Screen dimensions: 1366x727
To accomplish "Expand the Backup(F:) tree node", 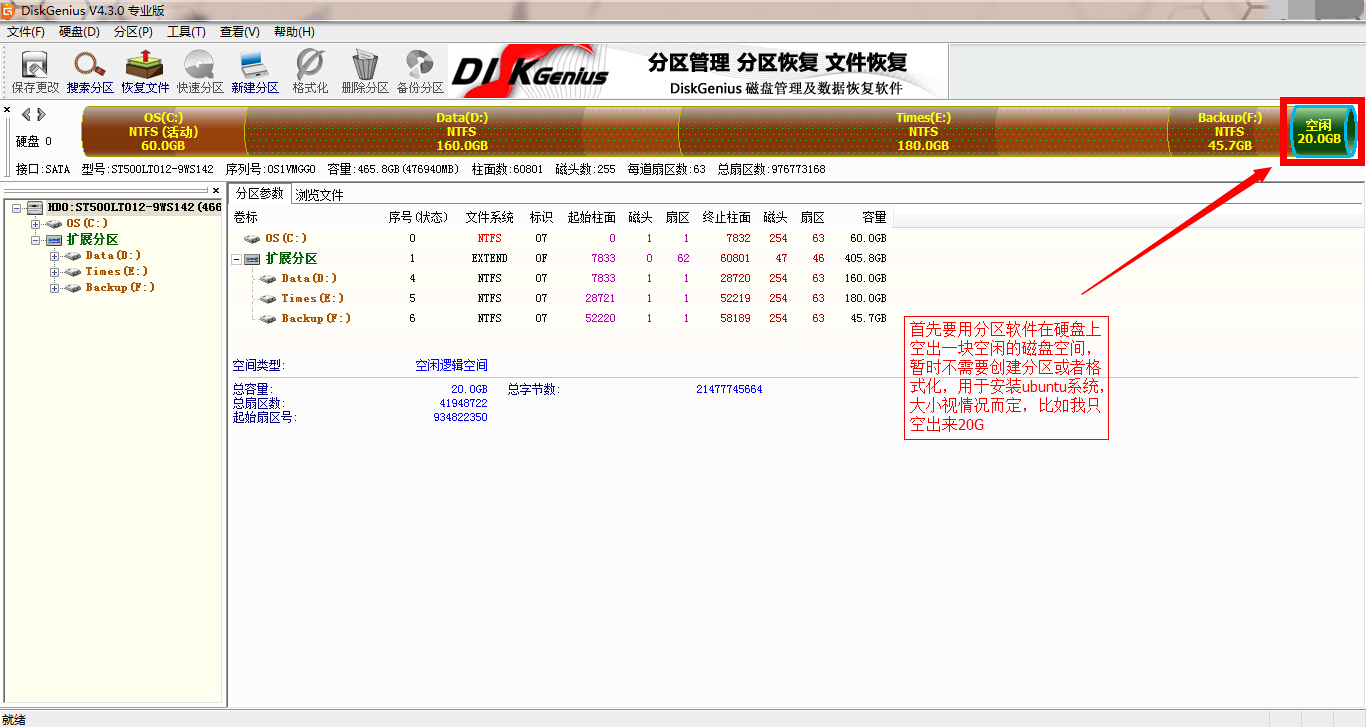I will point(54,288).
